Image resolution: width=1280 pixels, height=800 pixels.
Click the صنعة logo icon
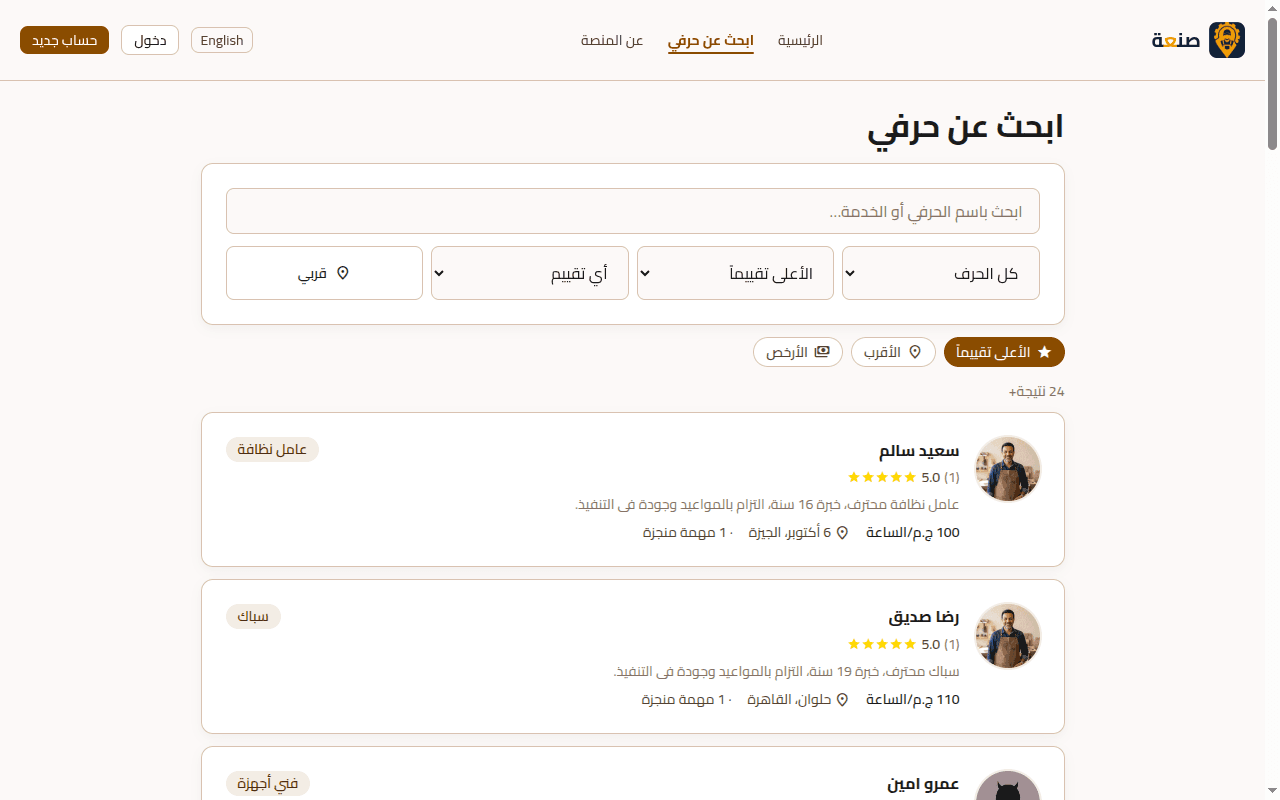(x=1227, y=40)
